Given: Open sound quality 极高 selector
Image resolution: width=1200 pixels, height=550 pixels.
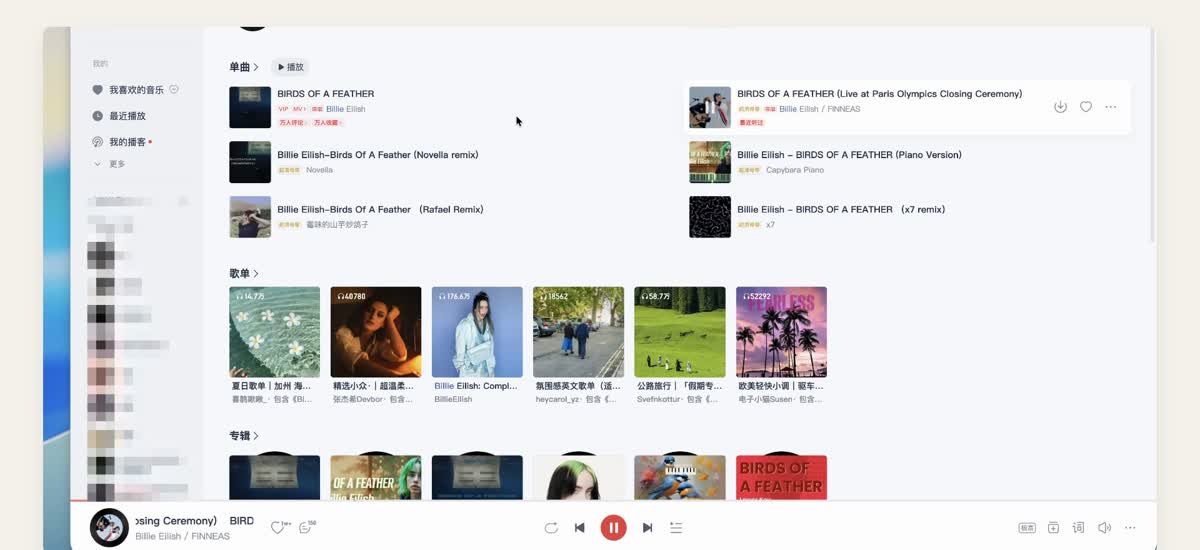Looking at the screenshot, I should pyautogui.click(x=1027, y=528).
